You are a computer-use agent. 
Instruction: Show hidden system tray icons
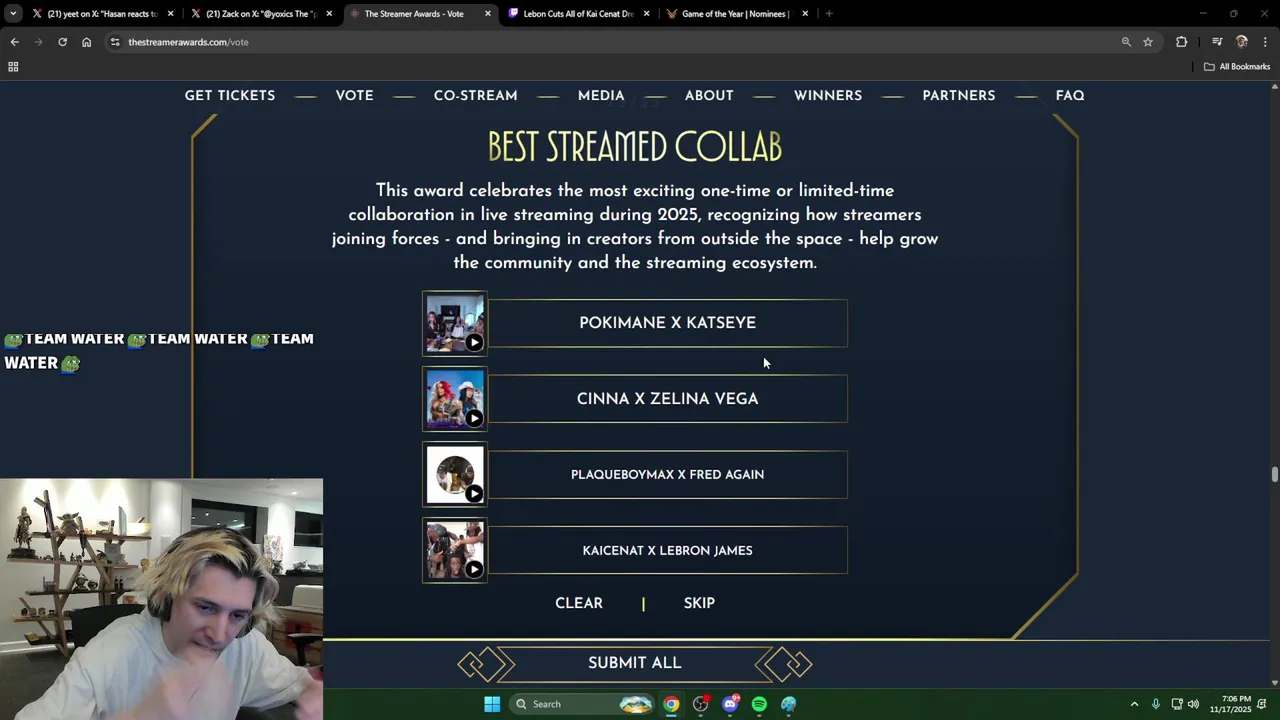[x=1134, y=704]
